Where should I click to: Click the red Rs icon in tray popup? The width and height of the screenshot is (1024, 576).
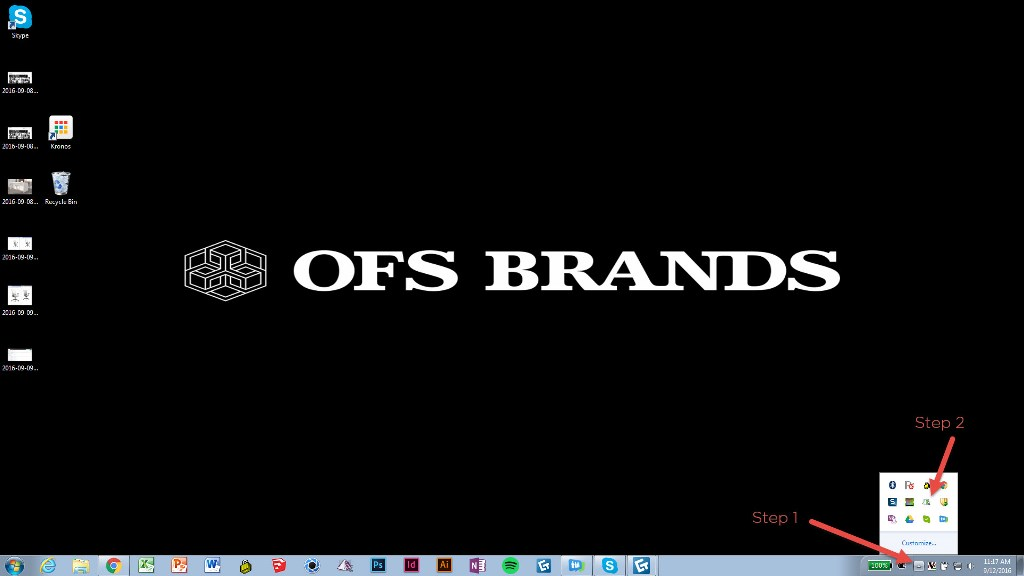click(909, 485)
